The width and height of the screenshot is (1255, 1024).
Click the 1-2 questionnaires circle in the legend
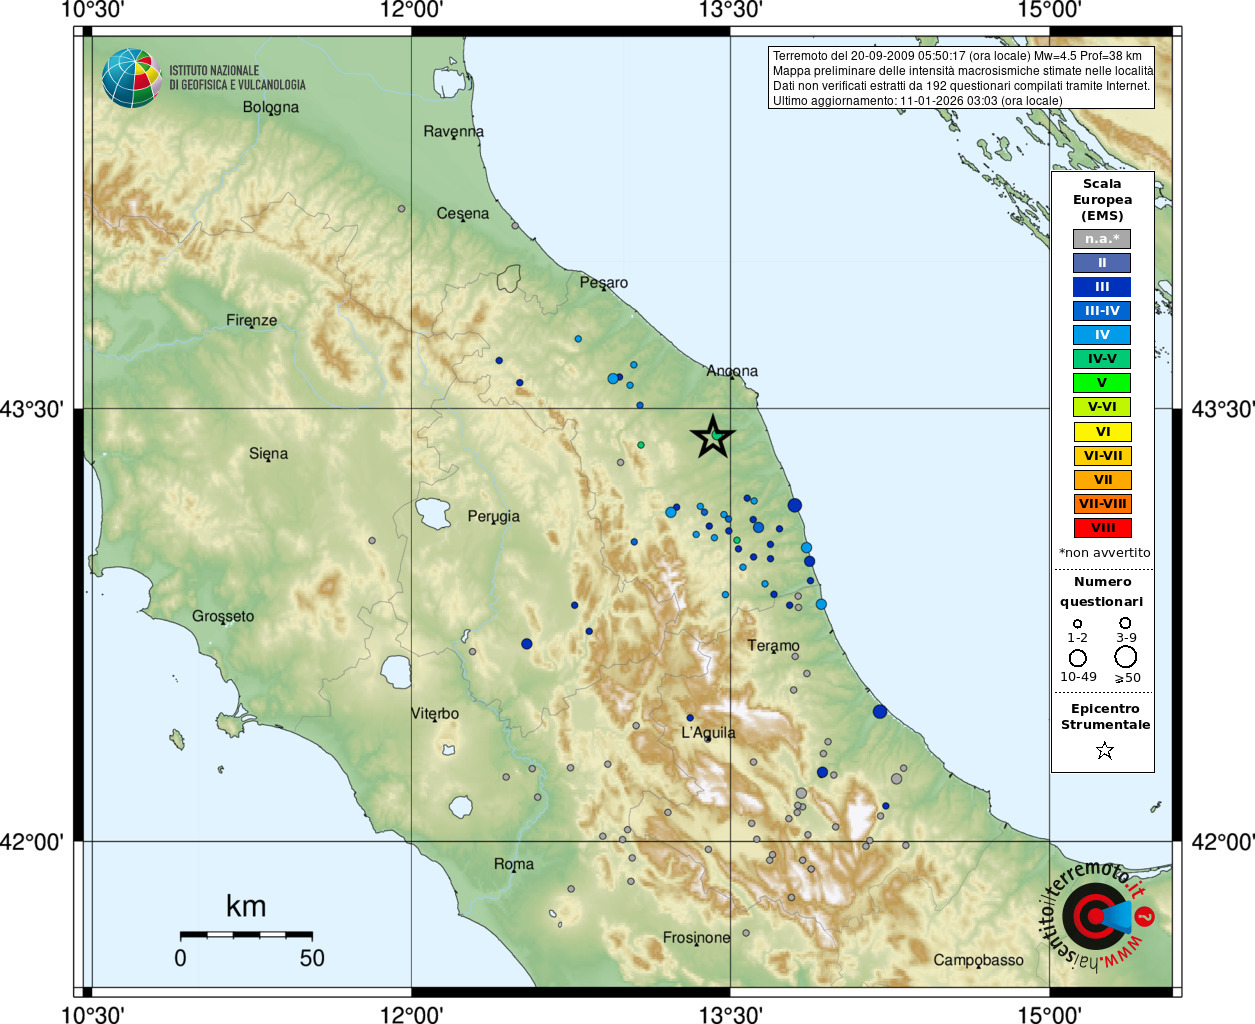[x=1077, y=624]
